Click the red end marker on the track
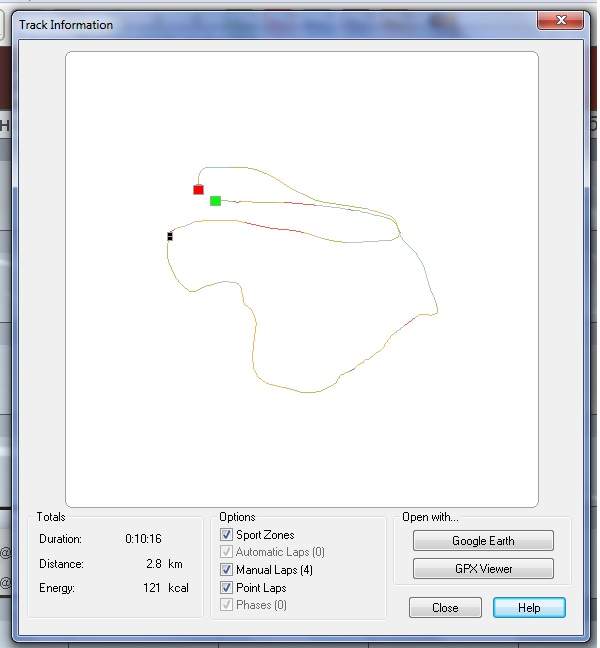 click(x=198, y=190)
